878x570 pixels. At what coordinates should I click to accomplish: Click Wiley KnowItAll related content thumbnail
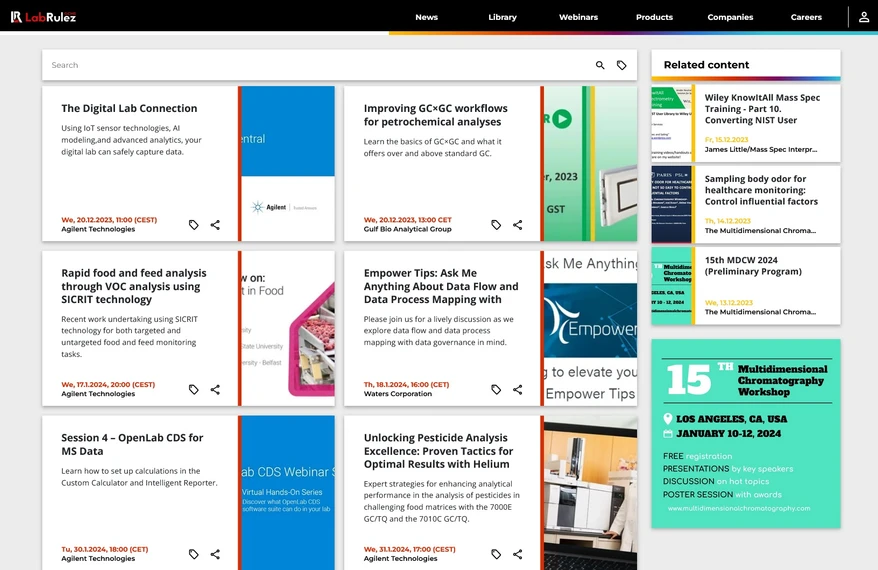(671, 123)
